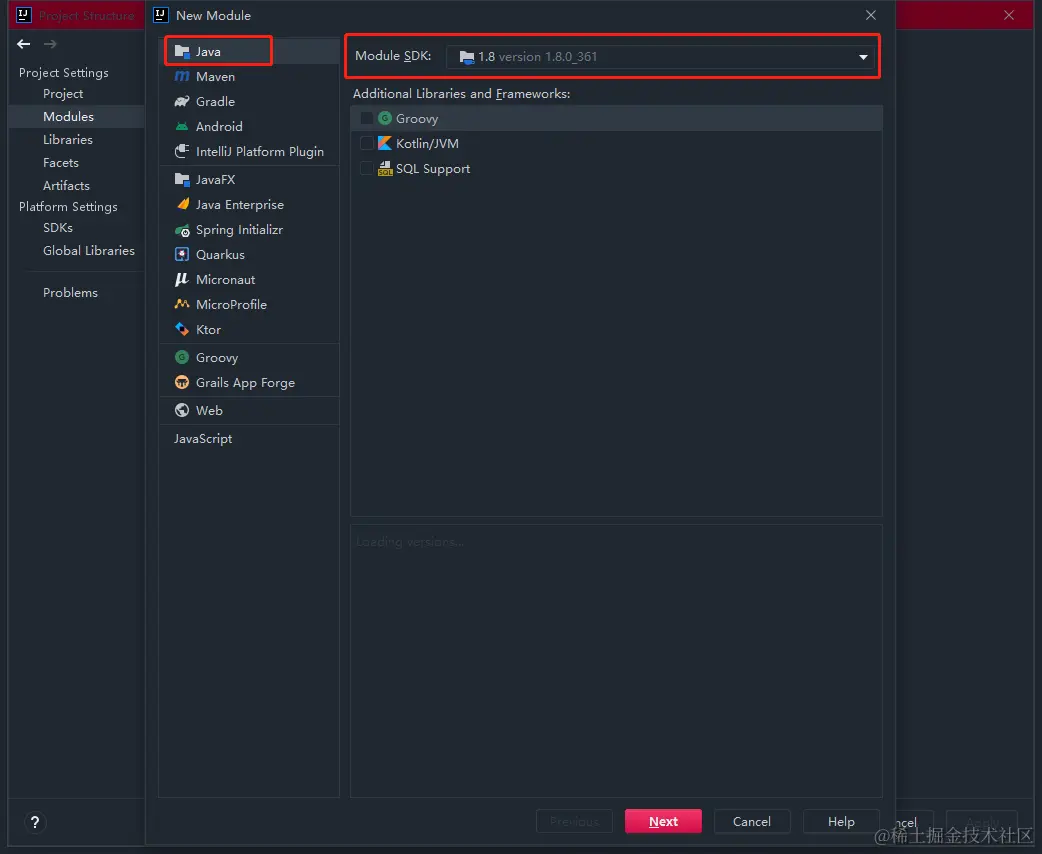Viewport: 1042px width, 854px height.
Task: Select the Ktor module type
Action: click(x=249, y=329)
